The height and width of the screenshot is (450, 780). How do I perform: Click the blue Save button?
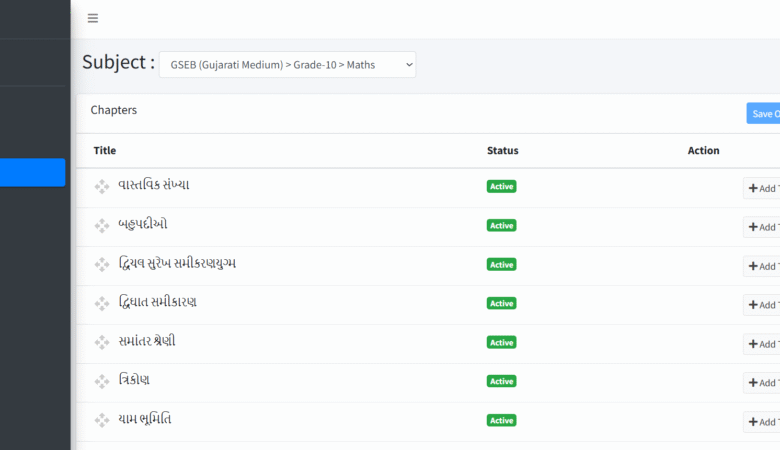coord(763,113)
